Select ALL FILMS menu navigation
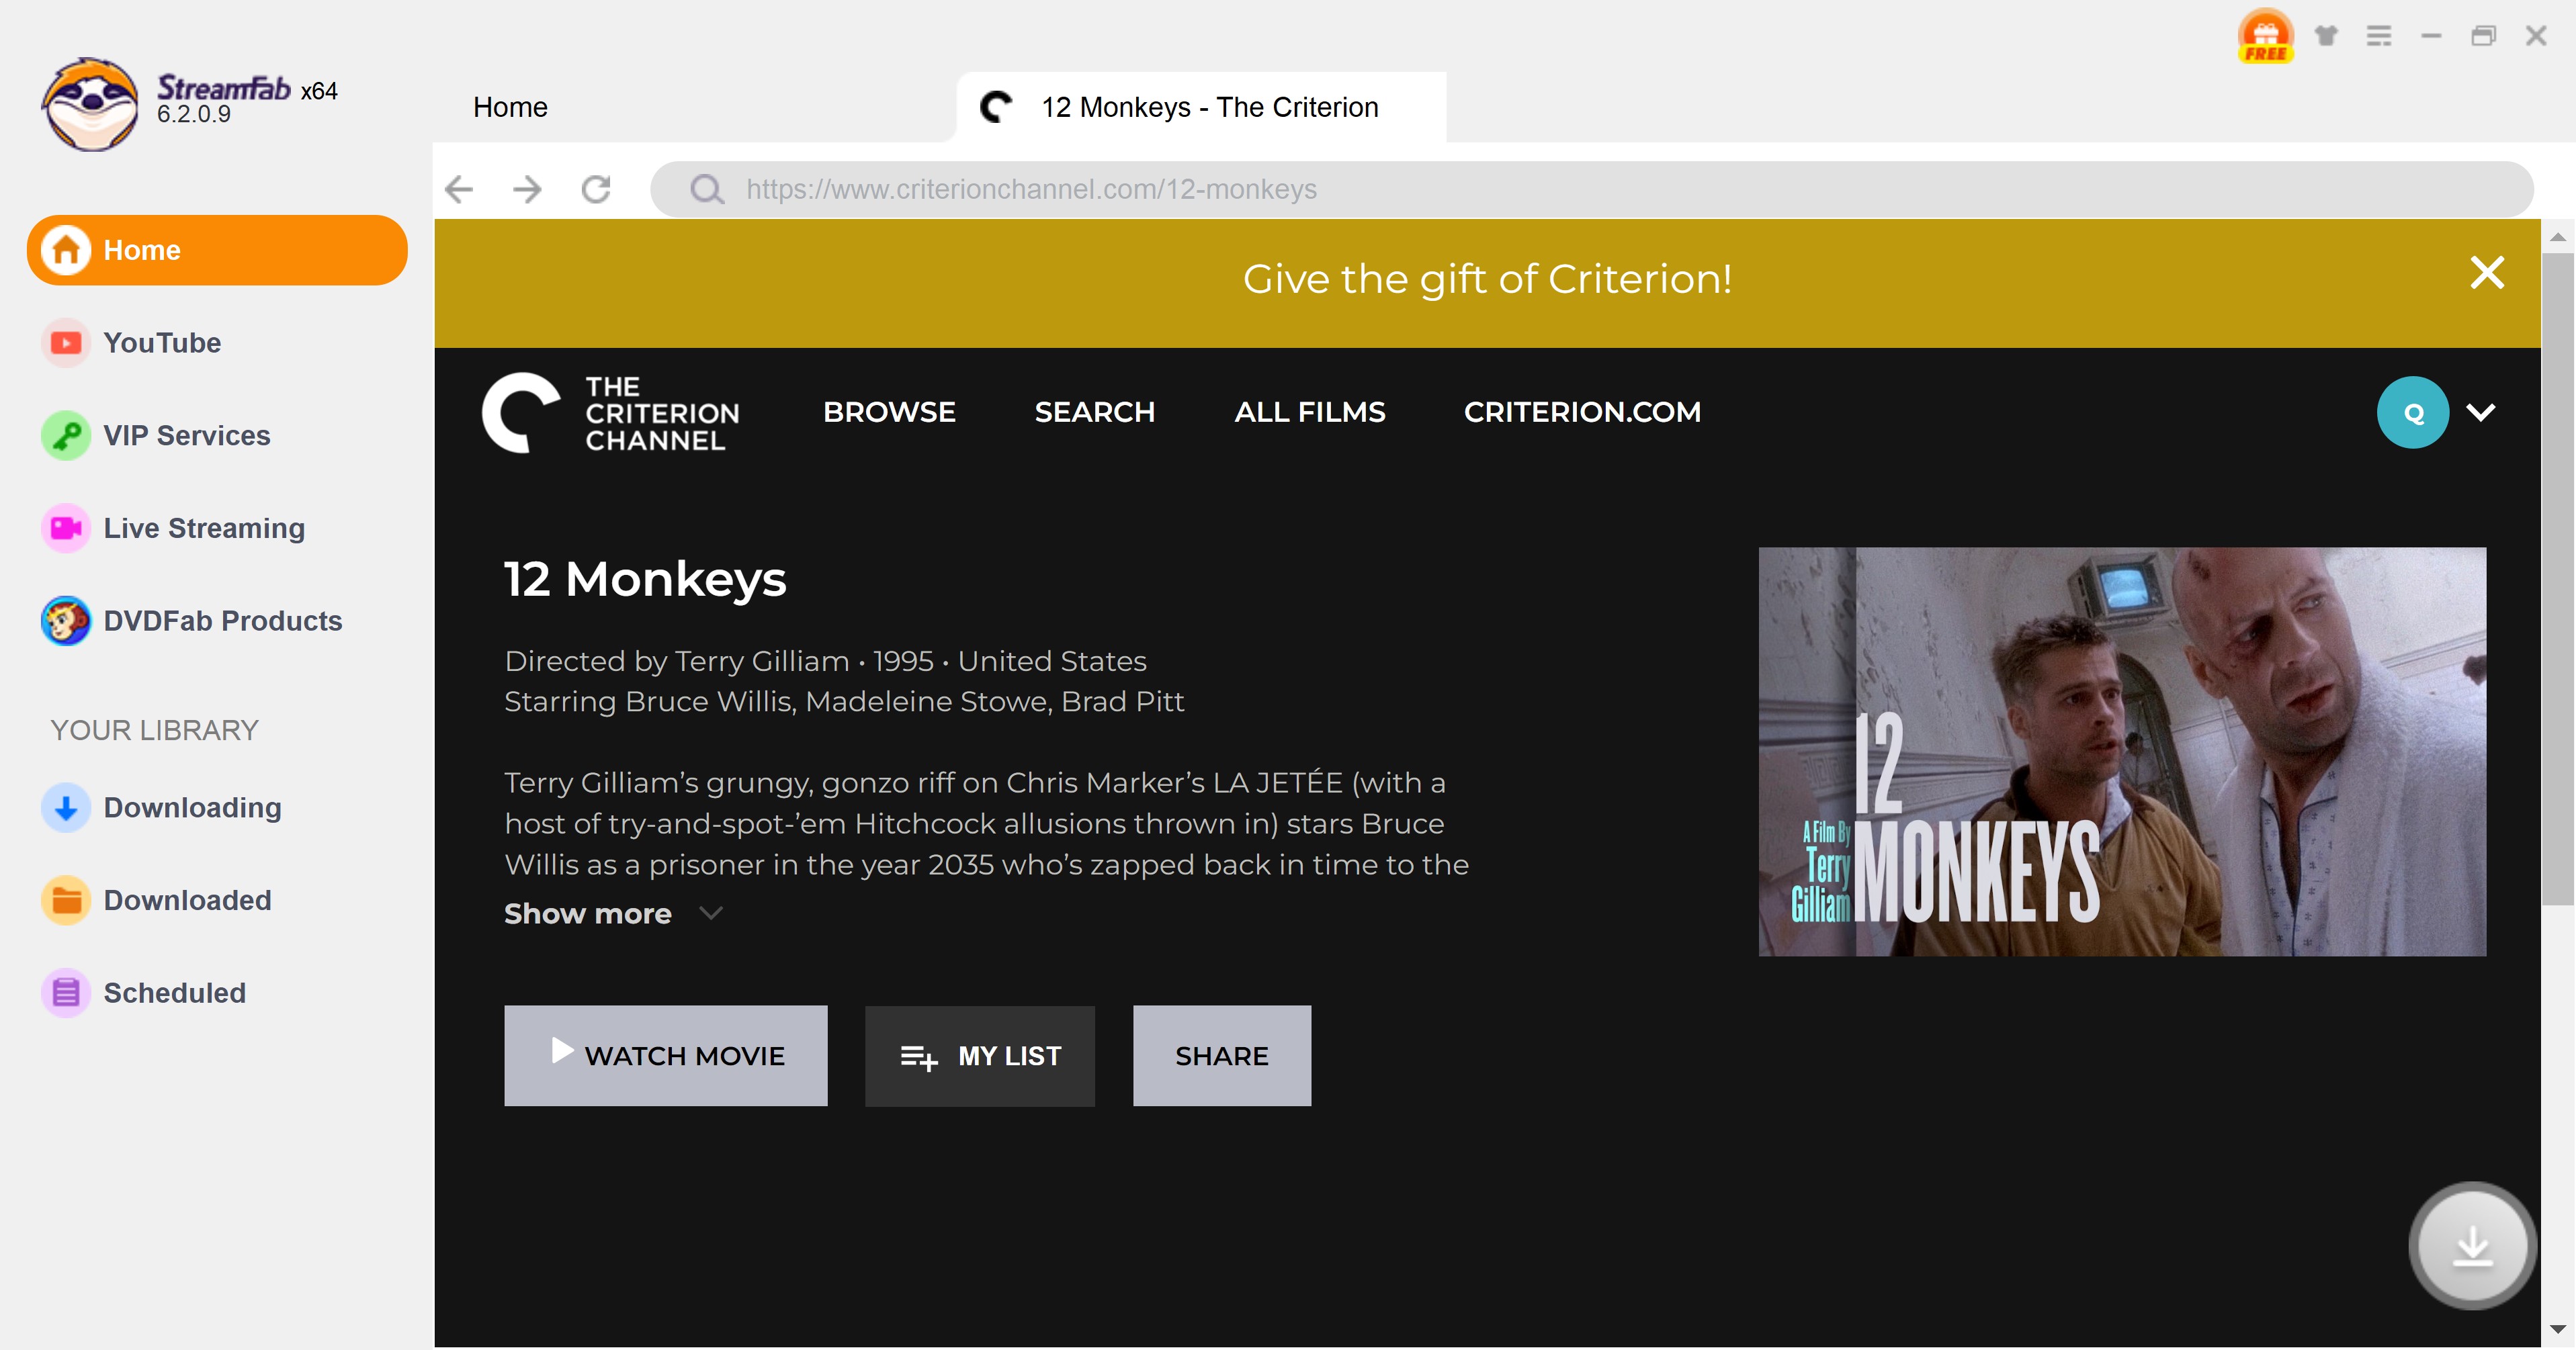 coord(1310,410)
